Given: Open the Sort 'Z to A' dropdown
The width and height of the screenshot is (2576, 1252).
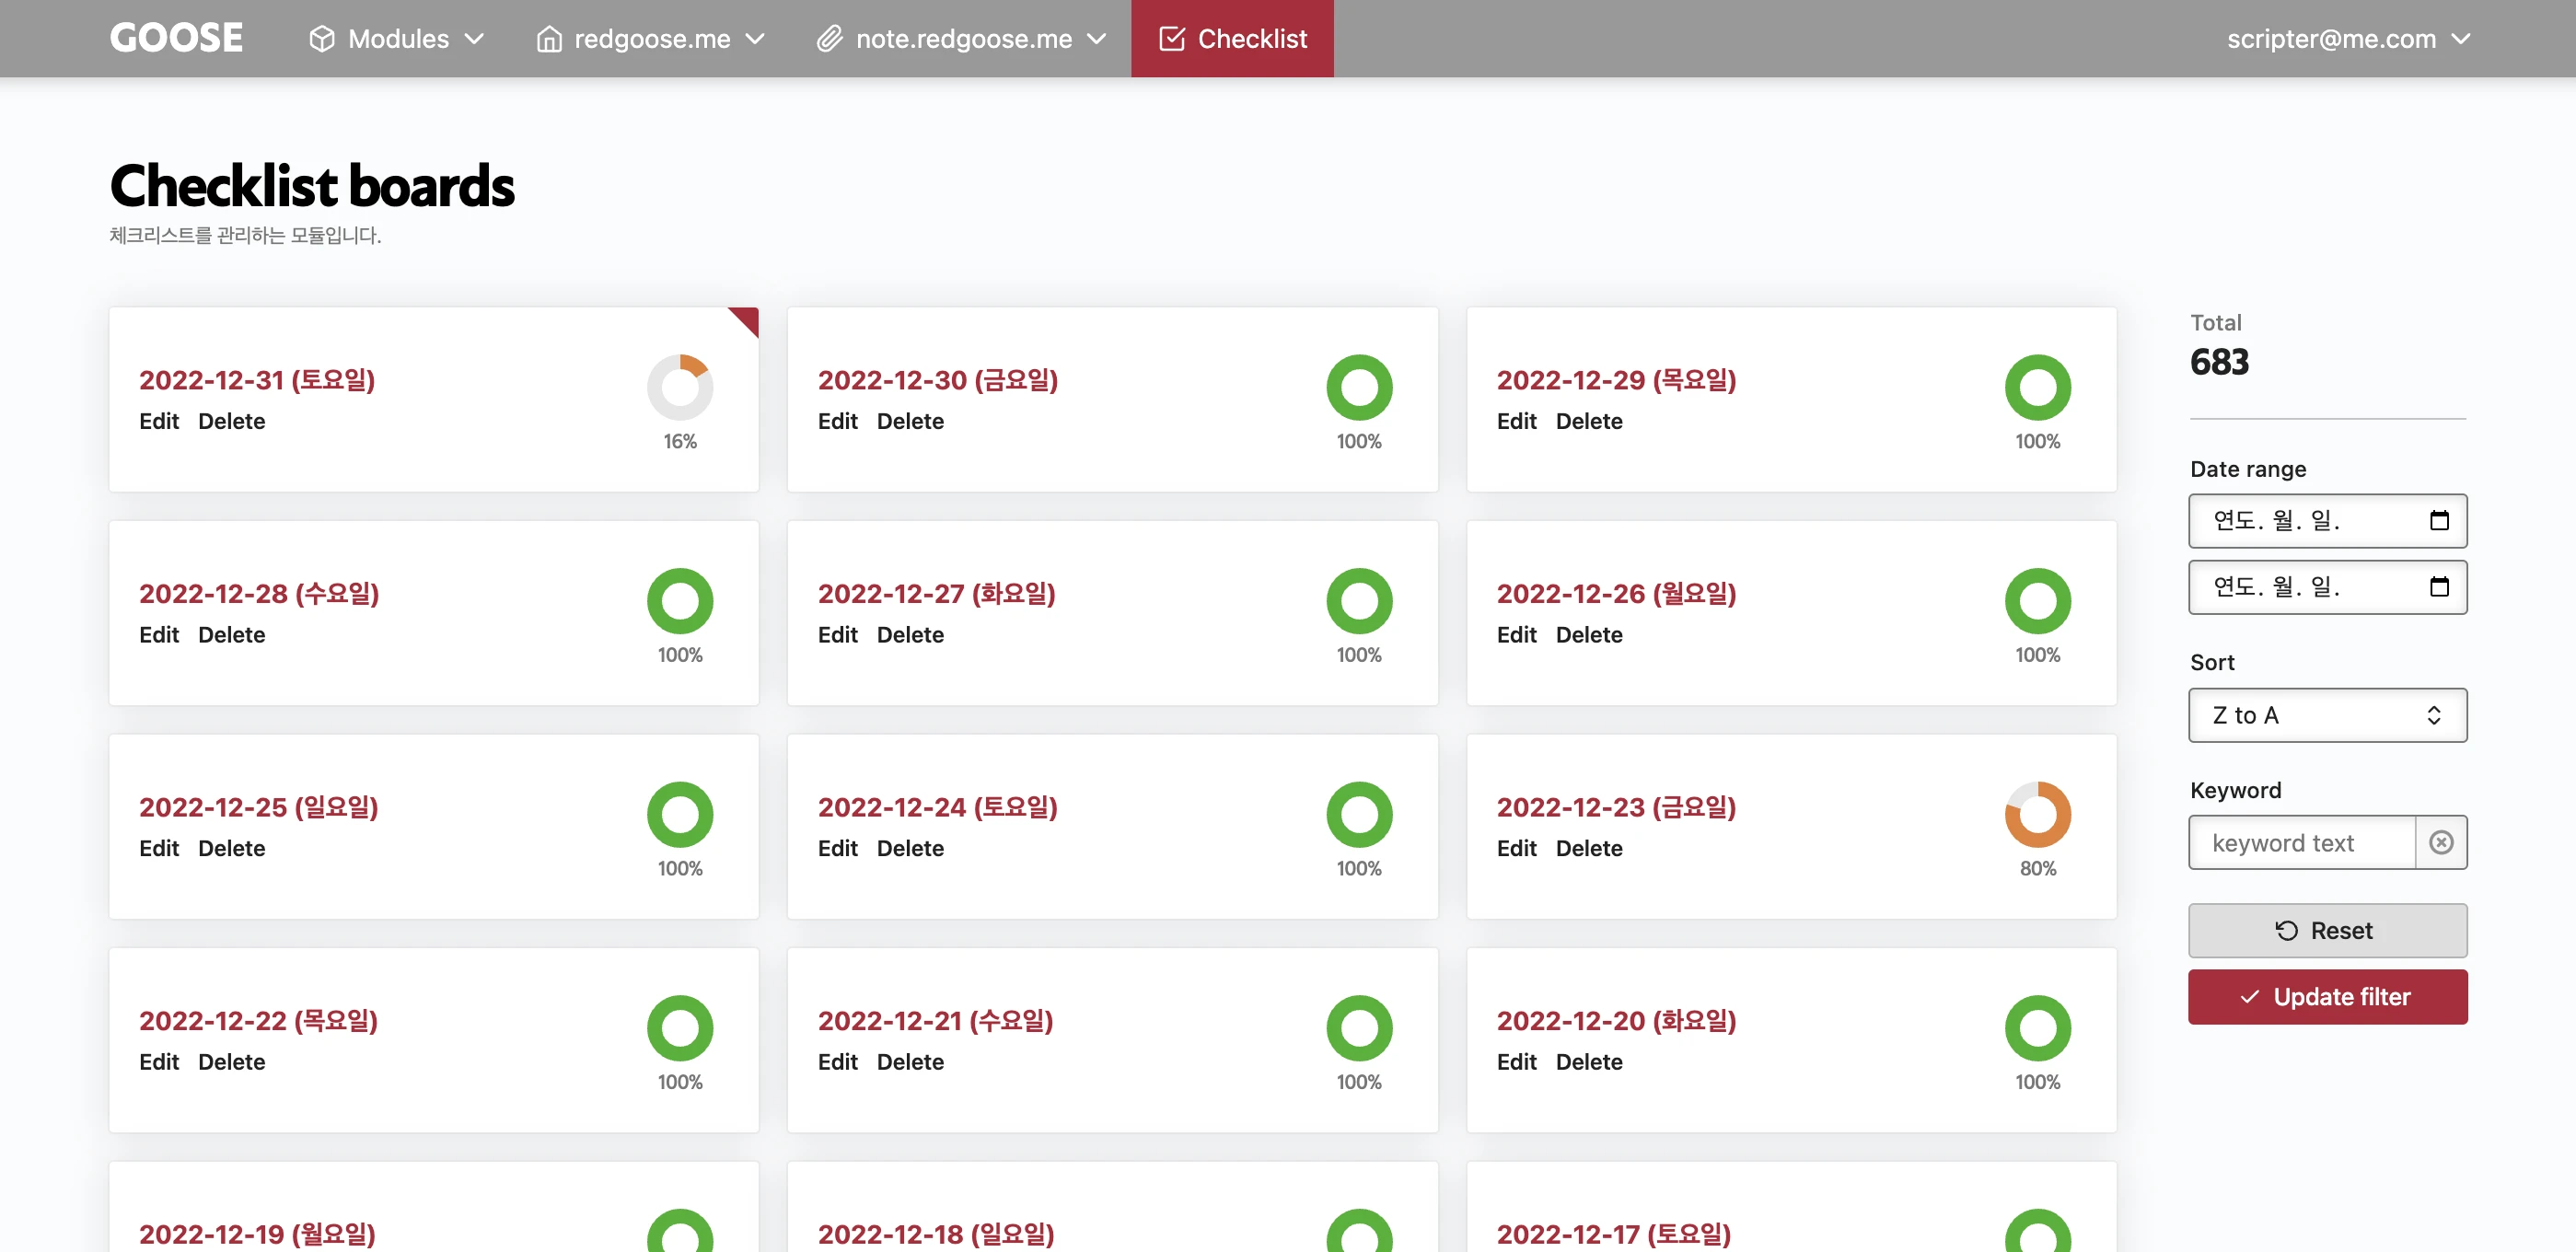Looking at the screenshot, I should point(2327,715).
